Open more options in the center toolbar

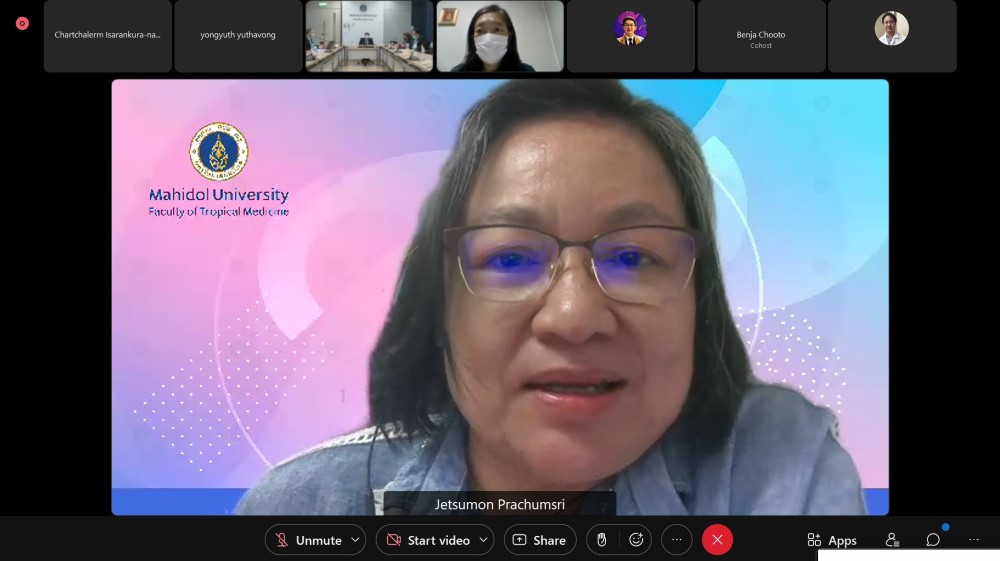point(676,540)
